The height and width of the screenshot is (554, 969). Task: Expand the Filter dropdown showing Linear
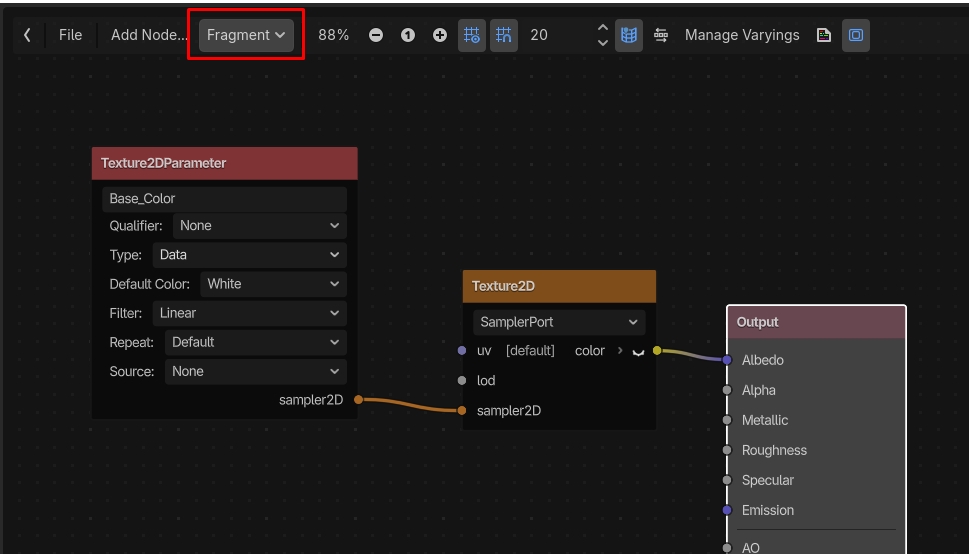pos(250,313)
